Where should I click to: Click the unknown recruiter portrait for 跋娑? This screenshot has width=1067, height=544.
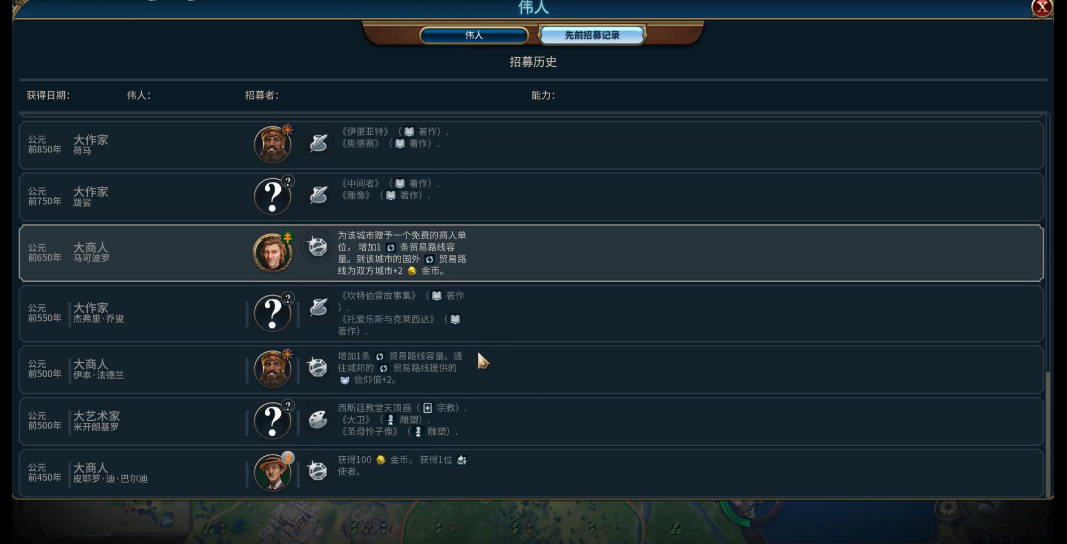click(x=273, y=196)
